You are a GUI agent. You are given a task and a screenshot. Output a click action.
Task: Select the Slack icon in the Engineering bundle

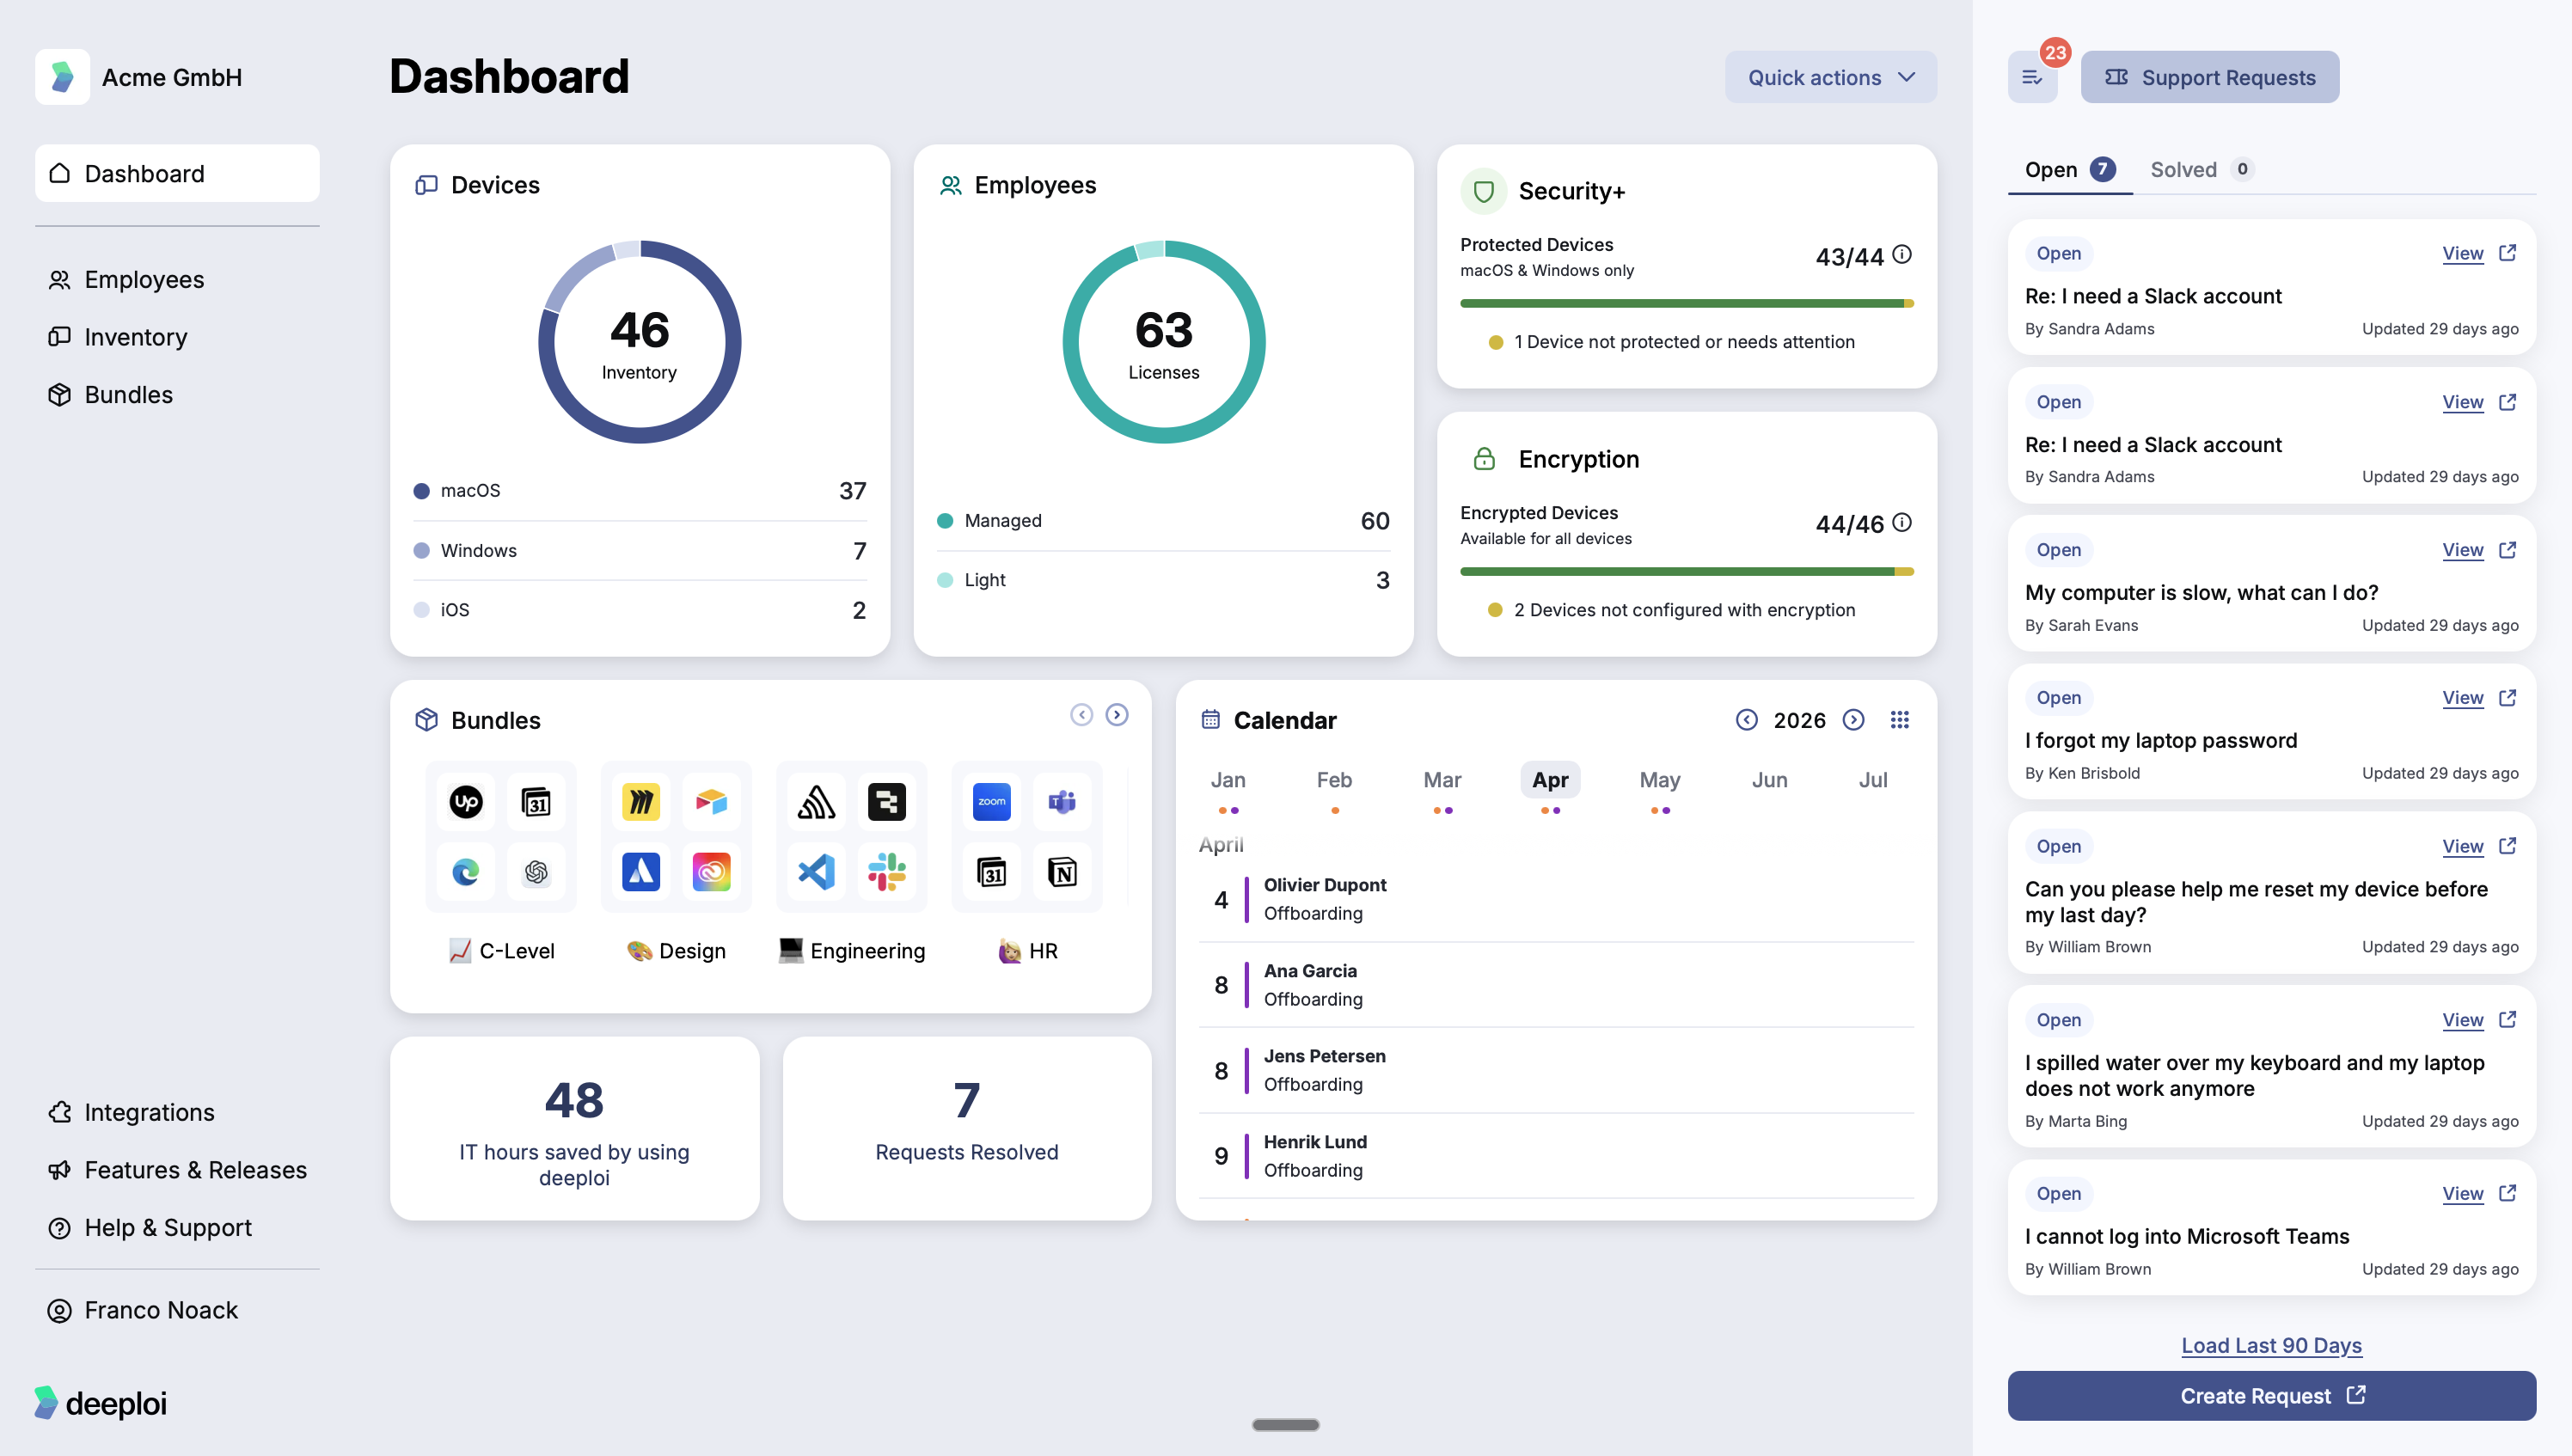888,872
